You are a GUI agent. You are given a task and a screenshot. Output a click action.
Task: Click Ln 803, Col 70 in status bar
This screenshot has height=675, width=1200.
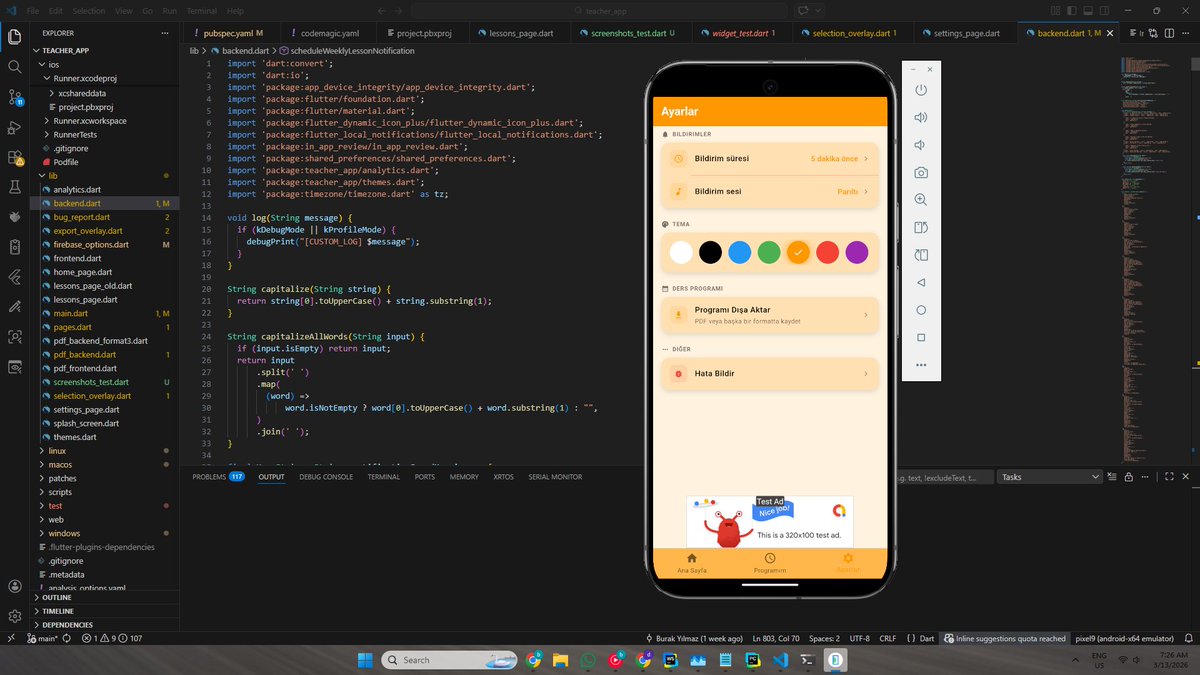(x=776, y=638)
